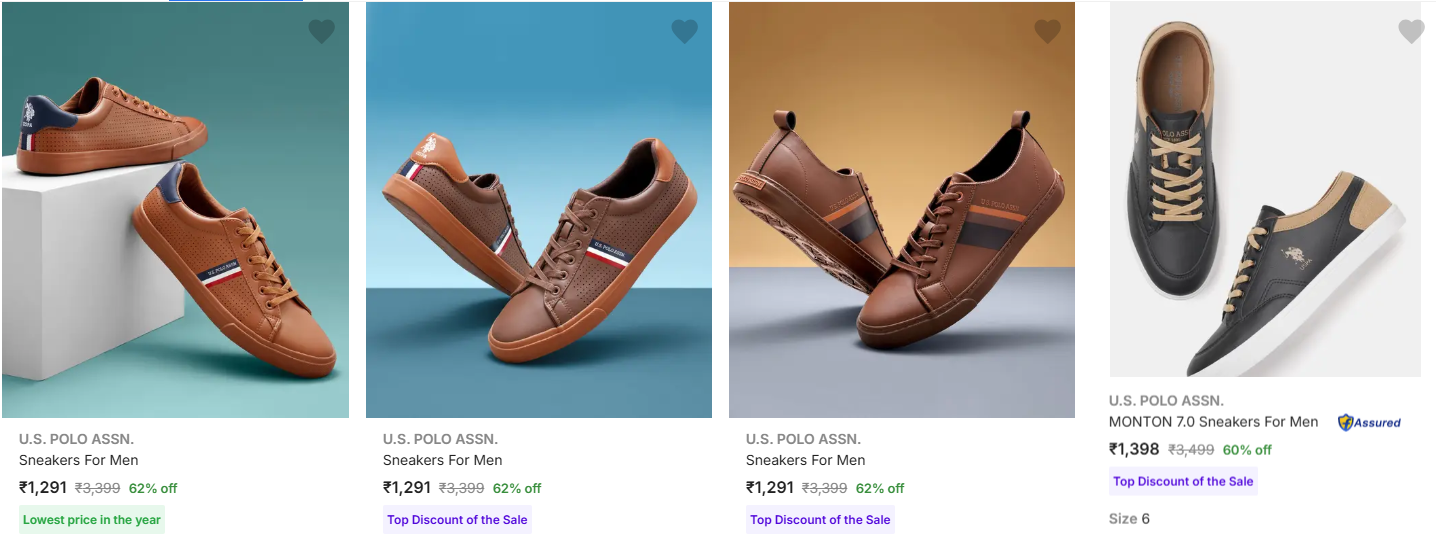Viewport: 1436px width, 542px height.
Task: Click Top Discount badge below blue-backdrop sneakers
Action: tap(457, 520)
